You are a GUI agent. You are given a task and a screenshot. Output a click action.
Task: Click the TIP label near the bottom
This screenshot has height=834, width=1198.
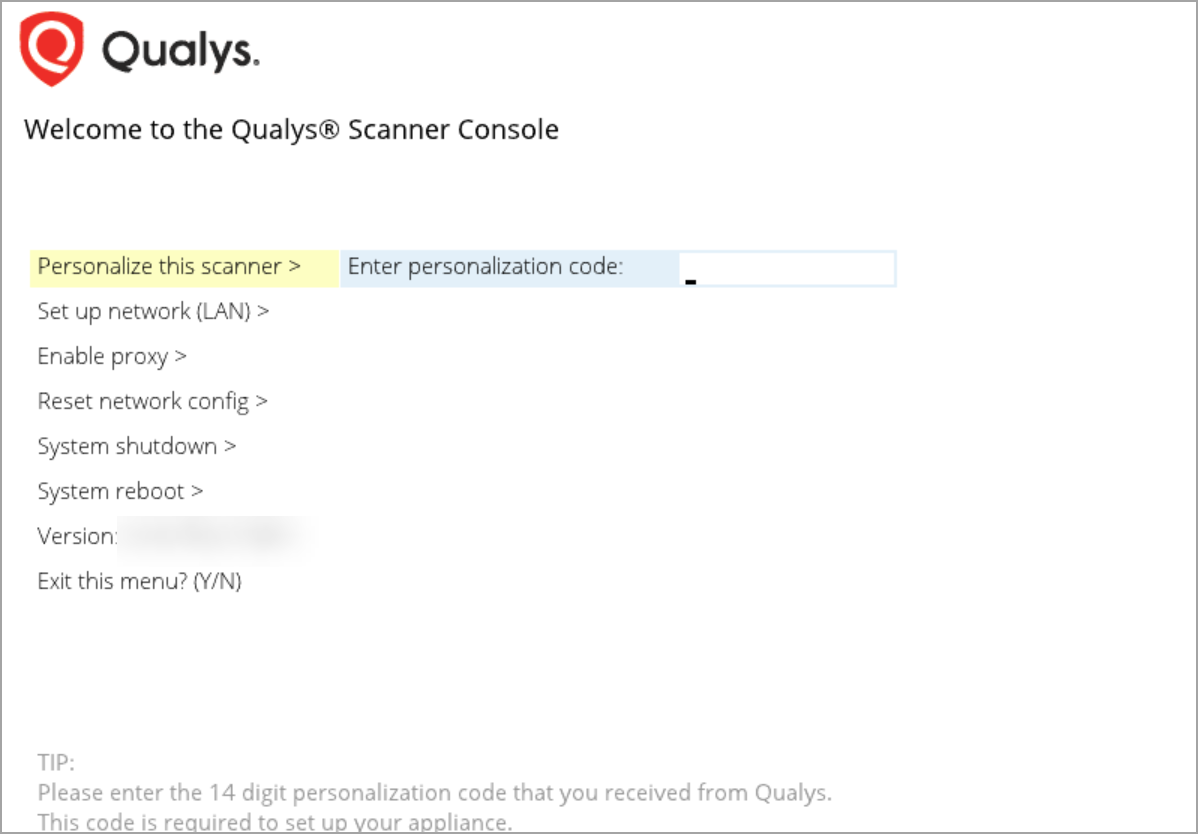[55, 763]
